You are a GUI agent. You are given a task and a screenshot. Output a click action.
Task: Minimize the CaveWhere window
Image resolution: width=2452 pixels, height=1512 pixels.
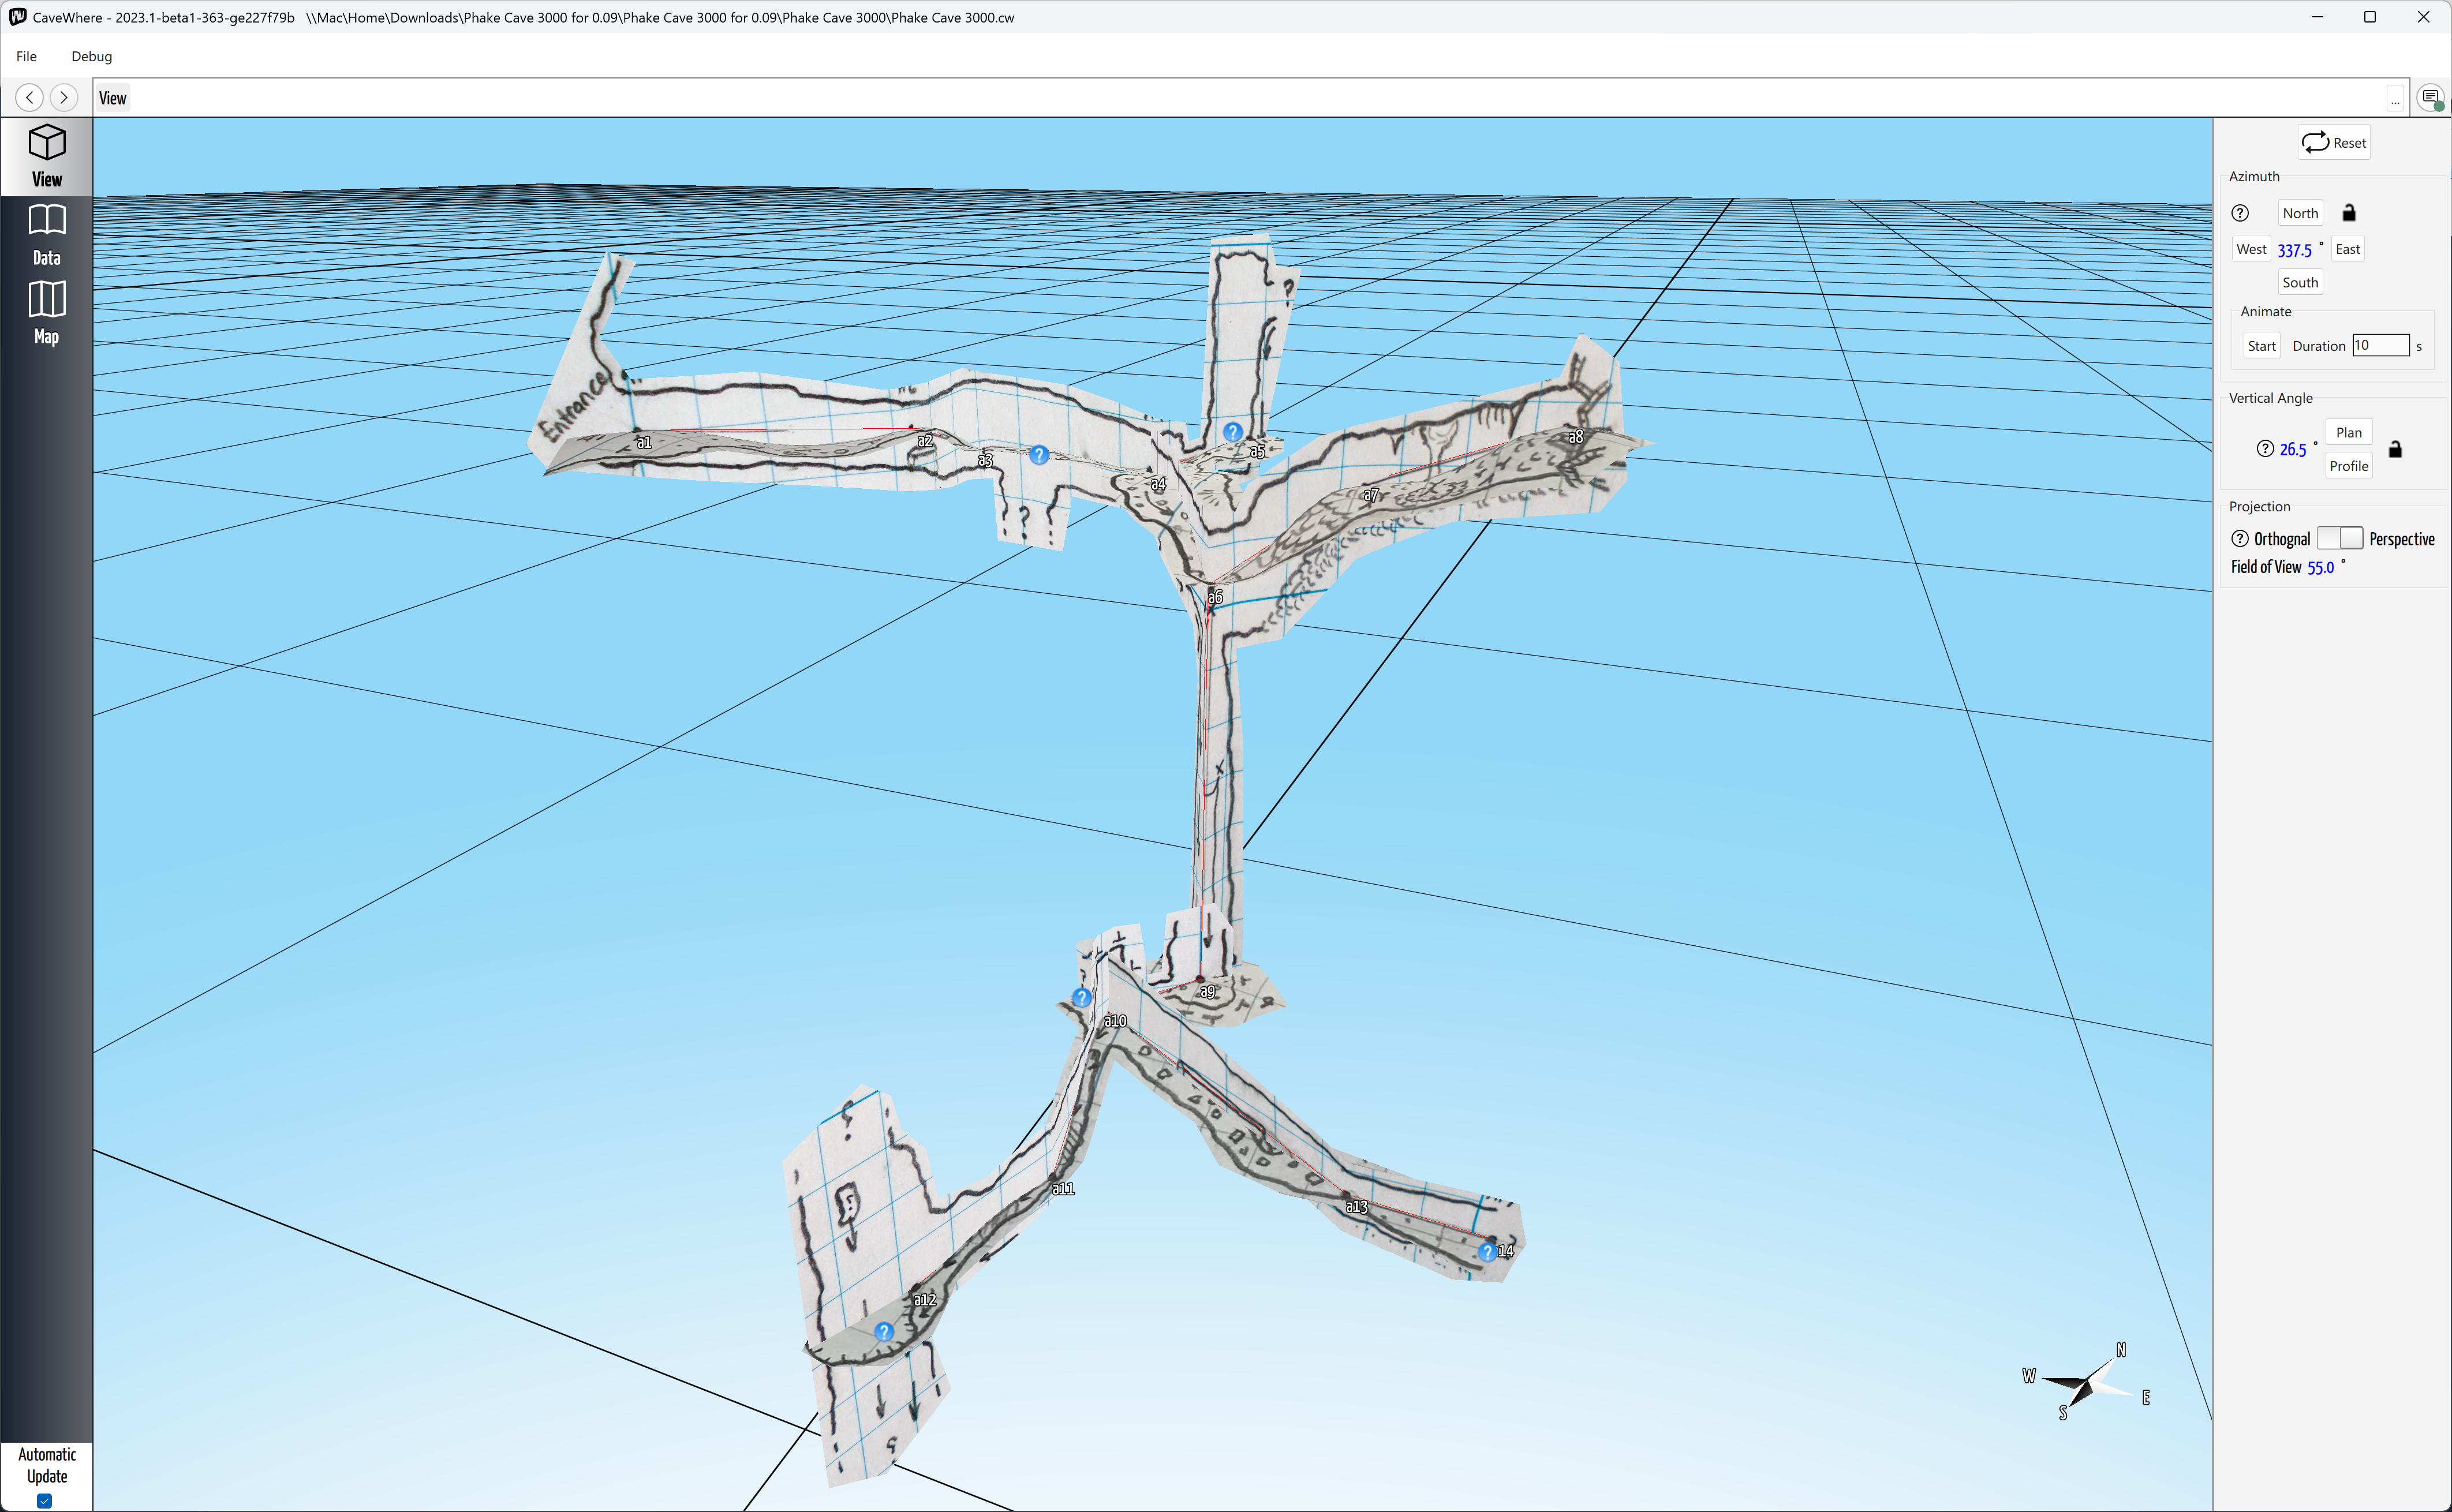coord(2317,17)
